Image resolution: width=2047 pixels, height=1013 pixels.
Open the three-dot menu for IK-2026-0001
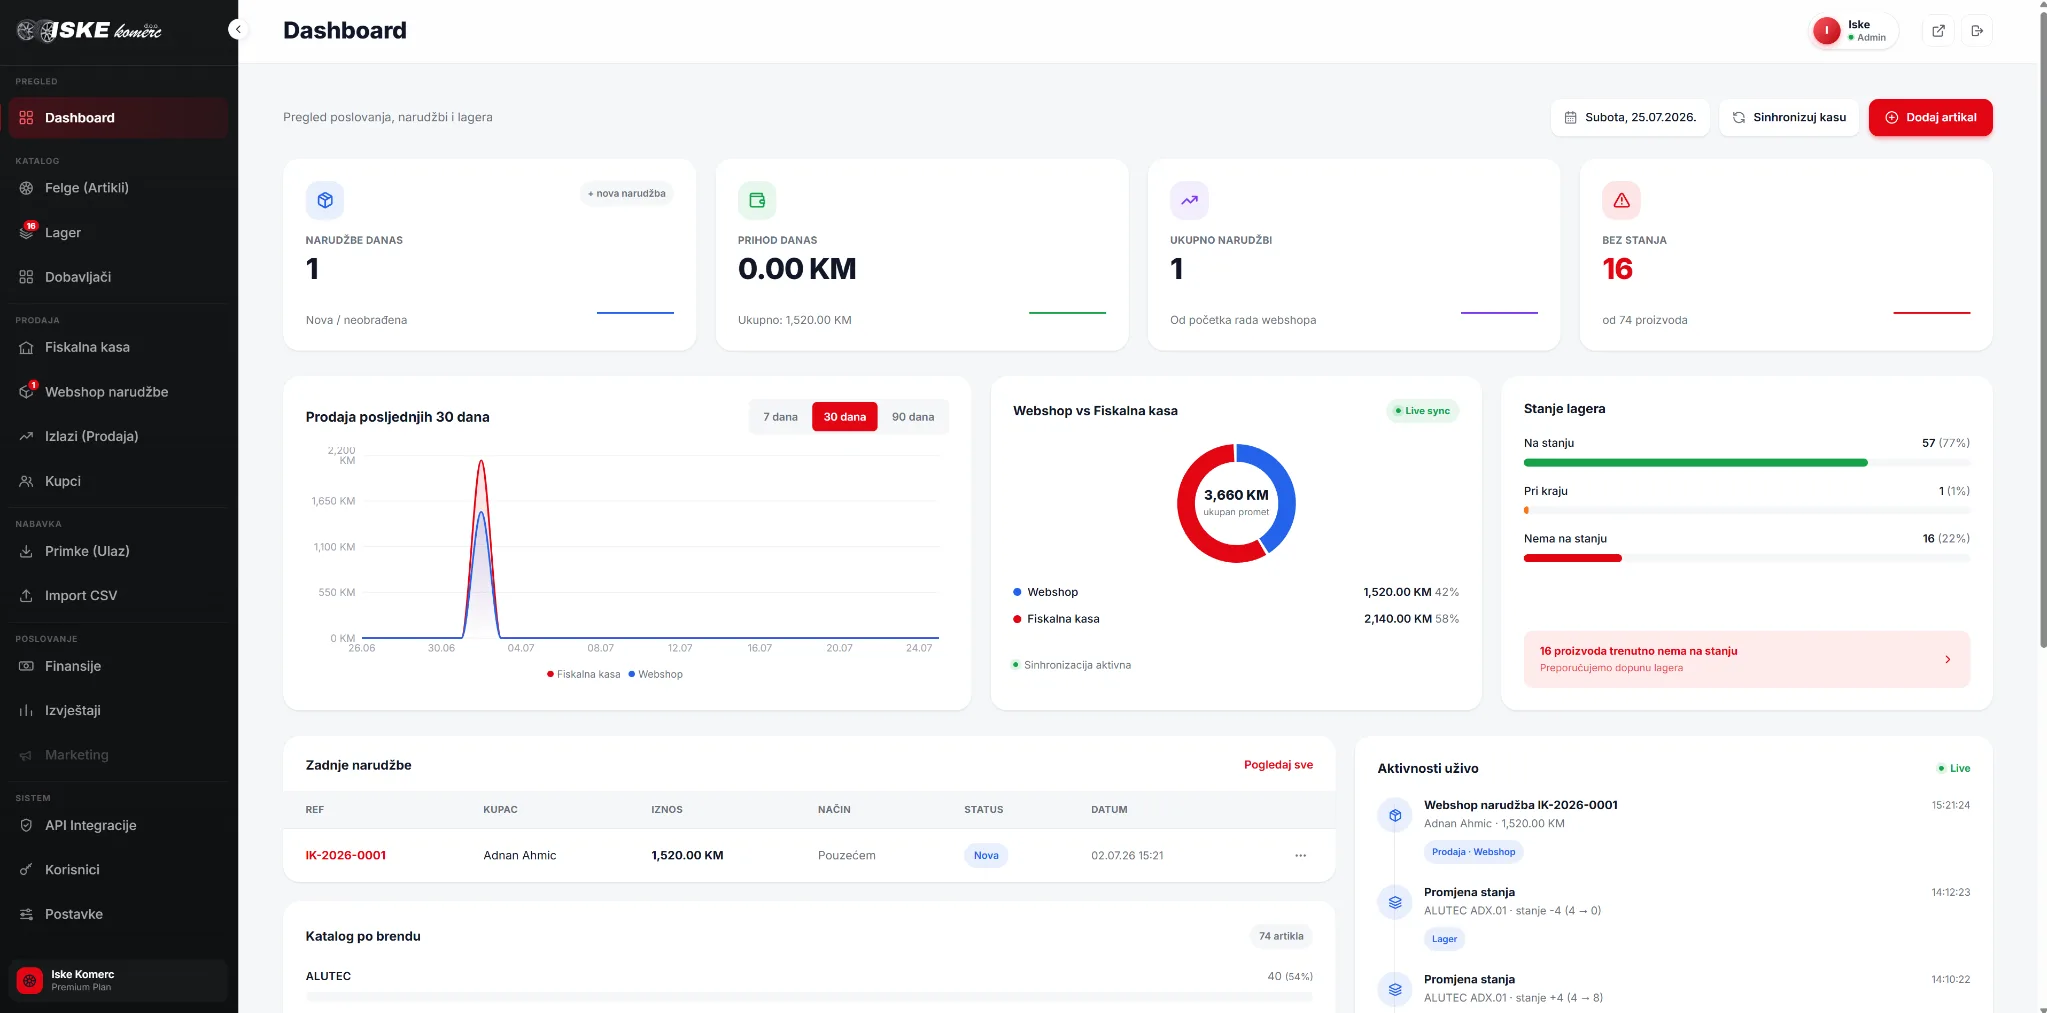pyautogui.click(x=1300, y=855)
